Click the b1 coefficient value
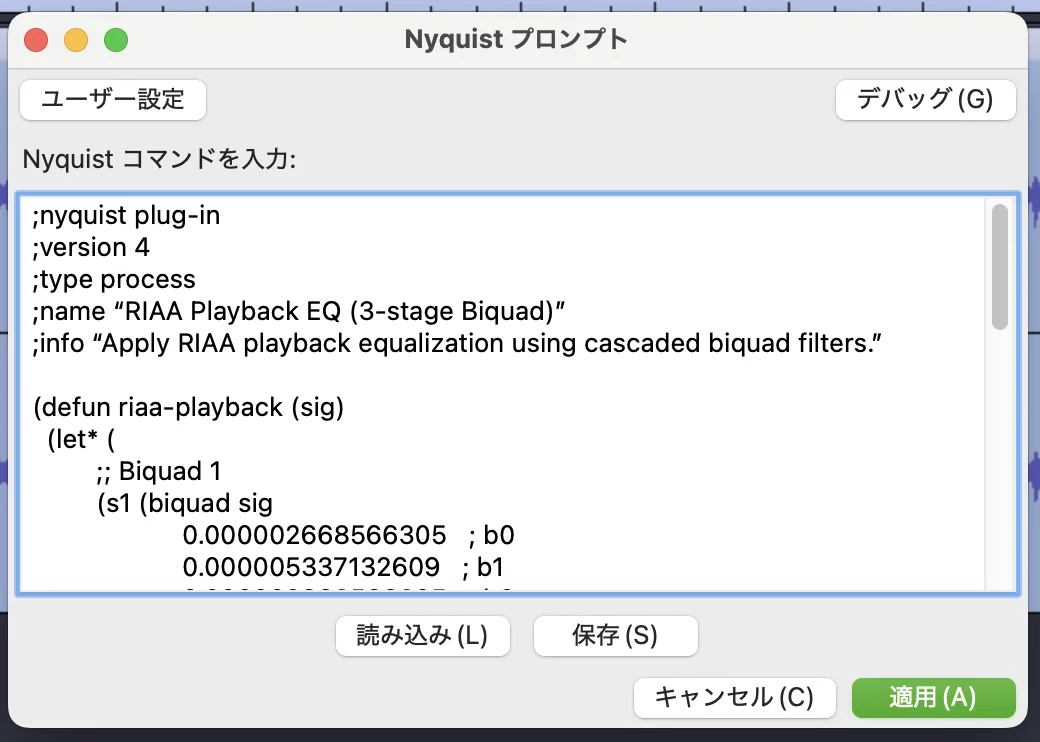Screen dimensions: 1040x742 313,567
